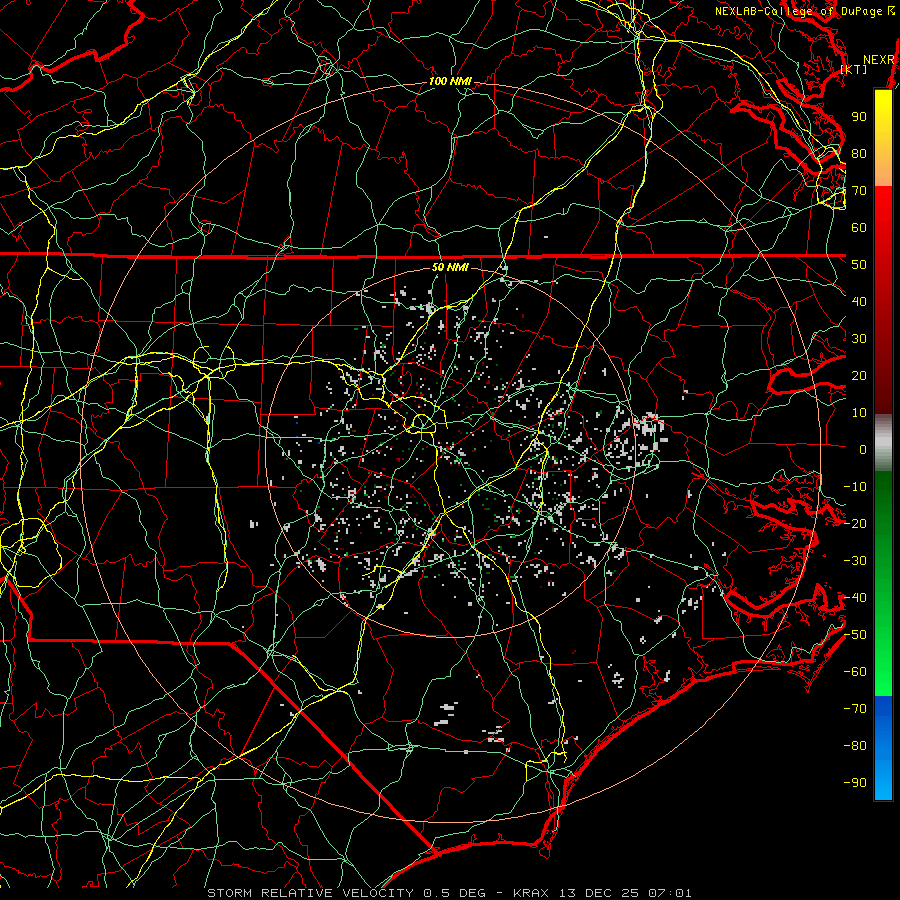Select the -30 value on velocity scale
Image resolution: width=900 pixels, height=900 pixels.
[x=855, y=561]
